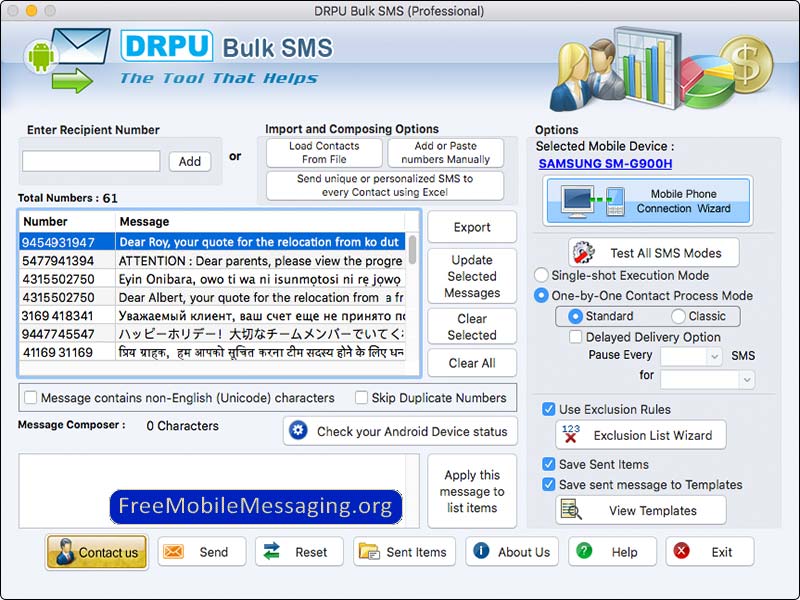
Task: Click the blue info icon on About Us
Action: pyautogui.click(x=481, y=551)
